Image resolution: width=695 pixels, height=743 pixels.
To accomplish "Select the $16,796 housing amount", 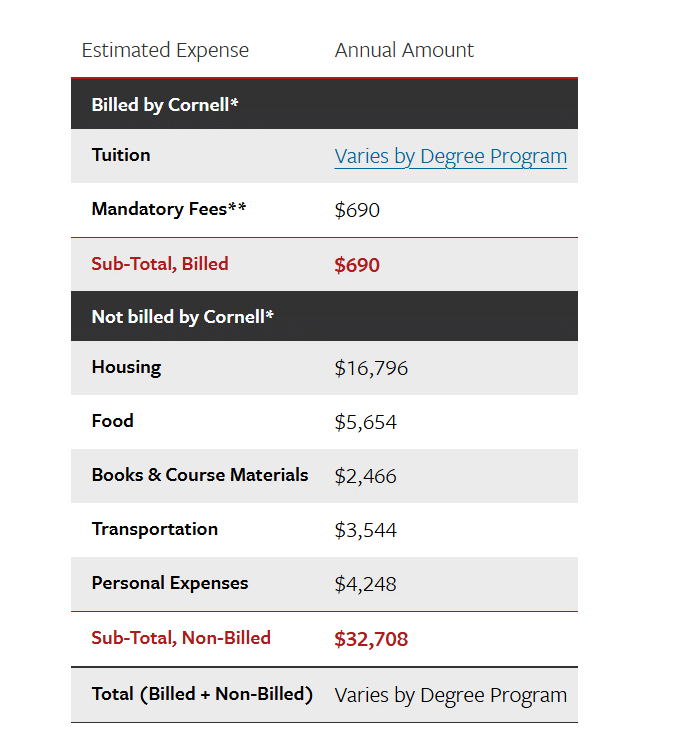I will (371, 368).
